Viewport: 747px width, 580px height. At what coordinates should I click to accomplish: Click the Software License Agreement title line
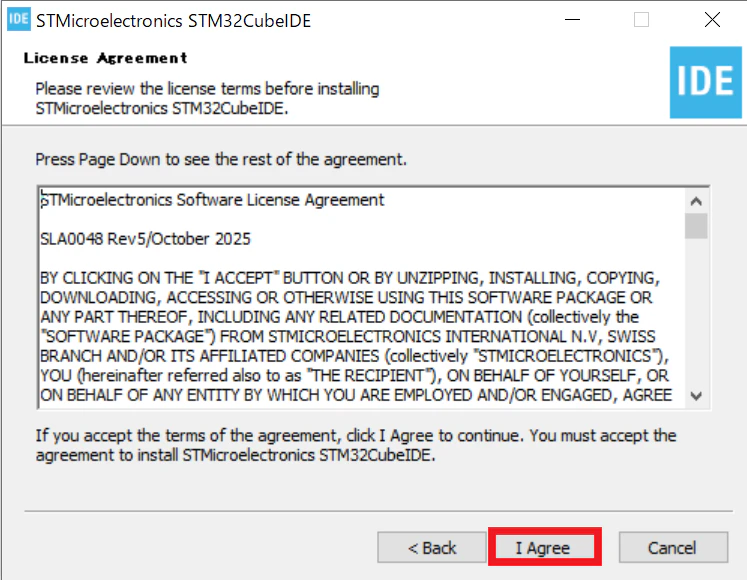212,200
